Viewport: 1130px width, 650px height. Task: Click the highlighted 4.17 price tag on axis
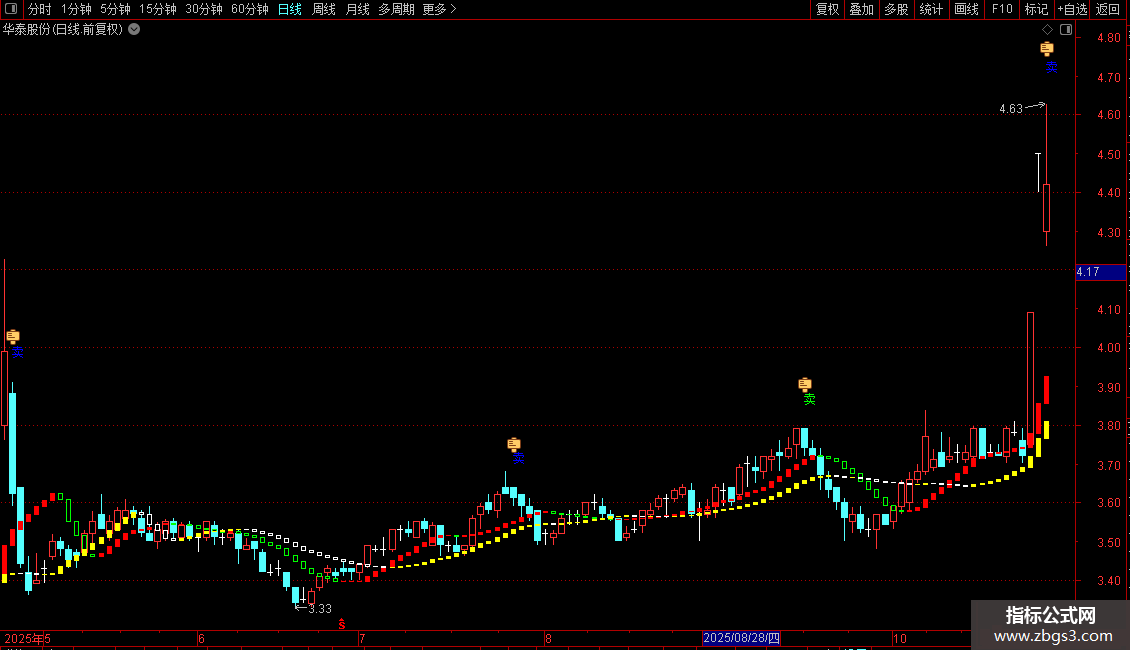[x=1100, y=272]
